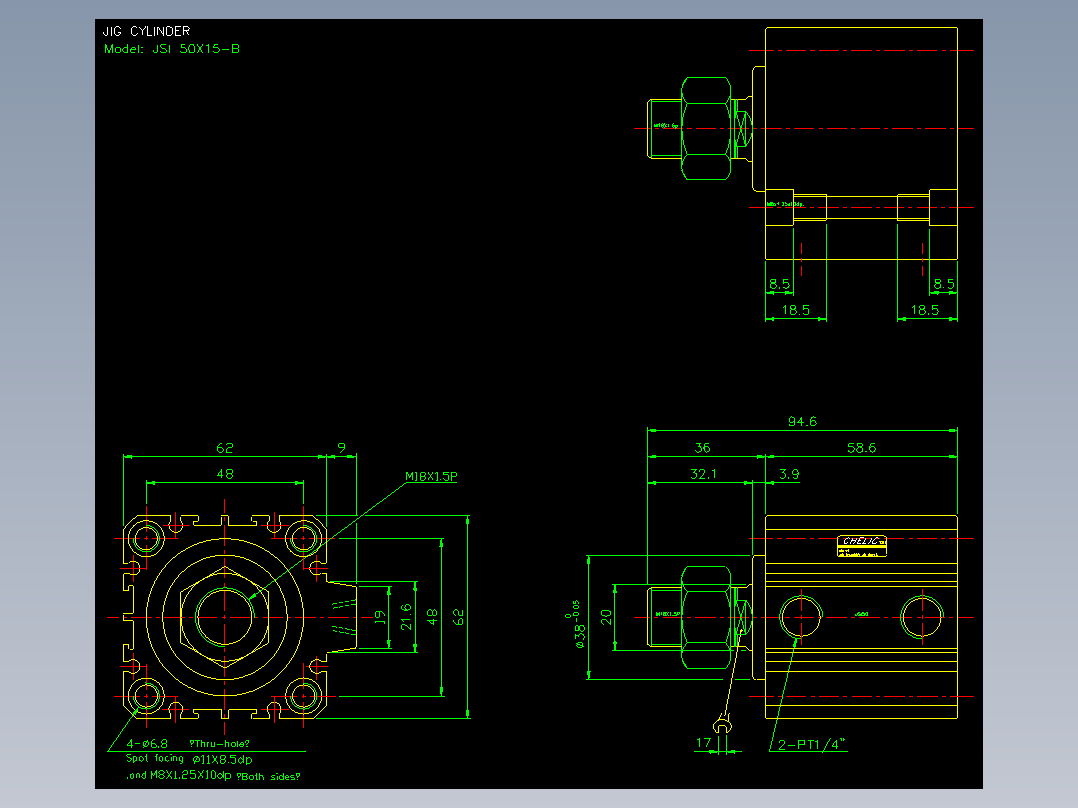The image size is (1078, 808).
Task: Select the wrench symbol beside the 17 dimension
Action: click(x=722, y=724)
